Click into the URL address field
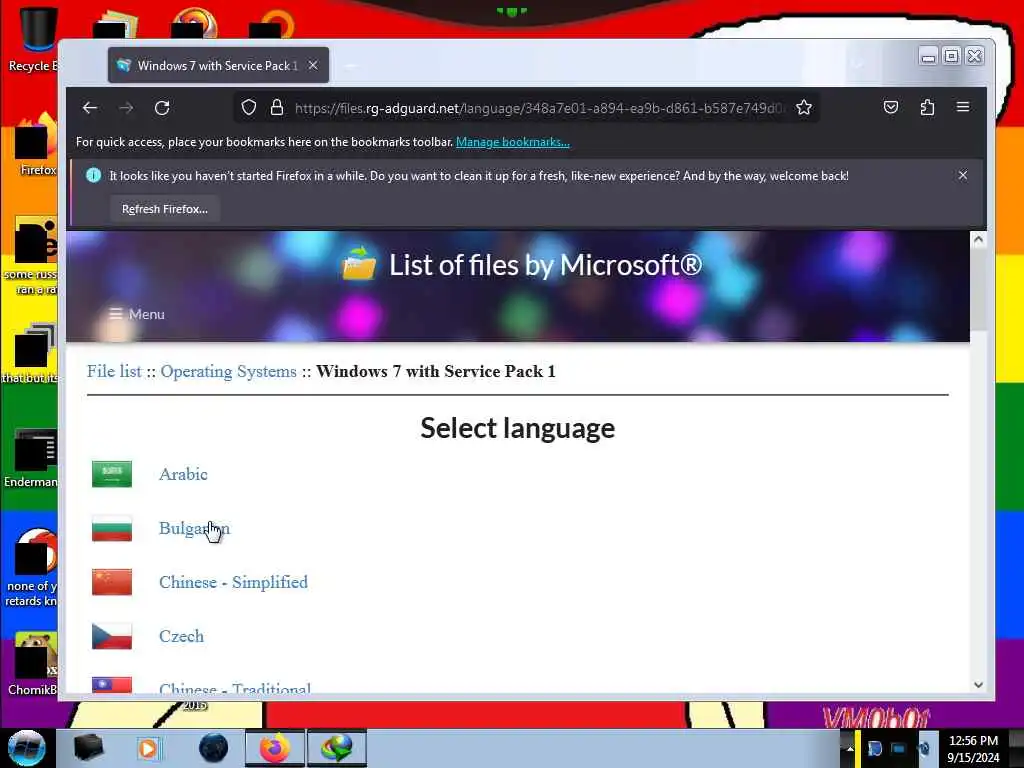This screenshot has height=768, width=1024. point(539,108)
